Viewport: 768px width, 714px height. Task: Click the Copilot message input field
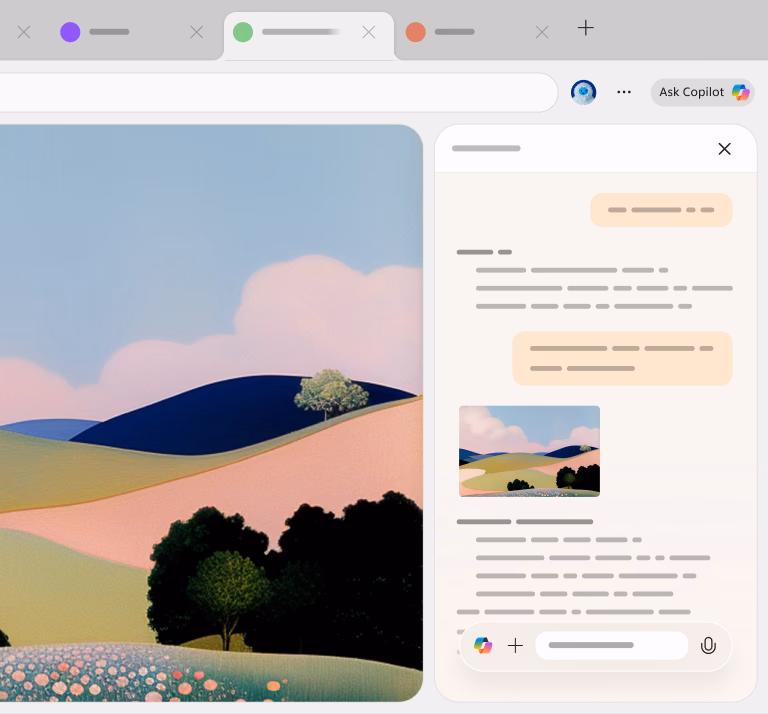point(610,646)
